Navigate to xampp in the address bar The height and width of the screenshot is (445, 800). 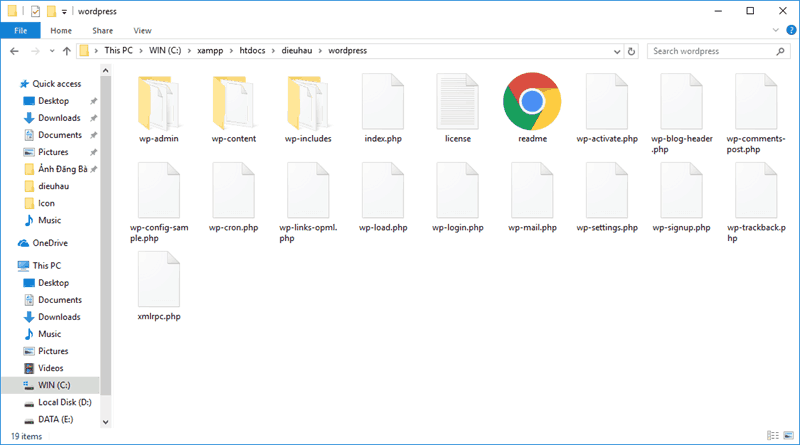[210, 51]
